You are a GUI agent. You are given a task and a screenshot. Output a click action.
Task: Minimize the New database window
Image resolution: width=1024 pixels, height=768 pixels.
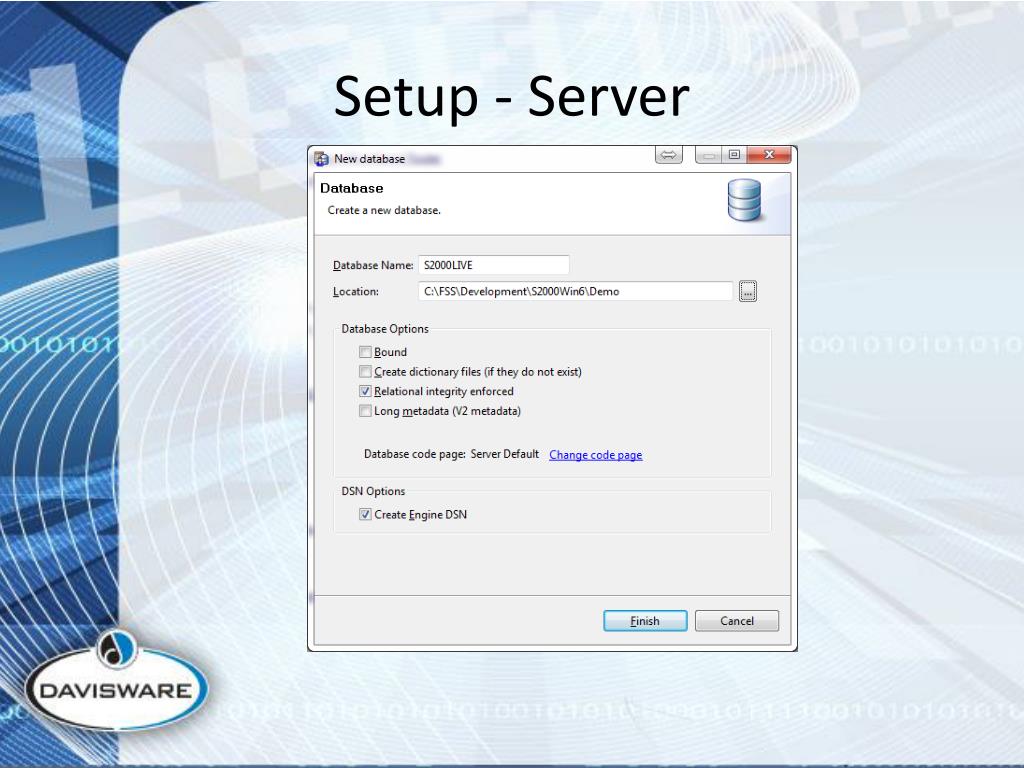pos(709,155)
